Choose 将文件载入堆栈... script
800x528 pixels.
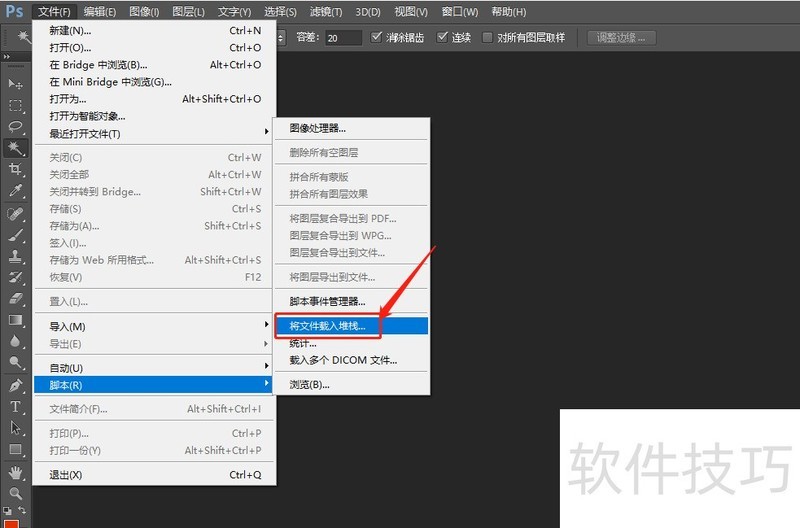pos(351,326)
